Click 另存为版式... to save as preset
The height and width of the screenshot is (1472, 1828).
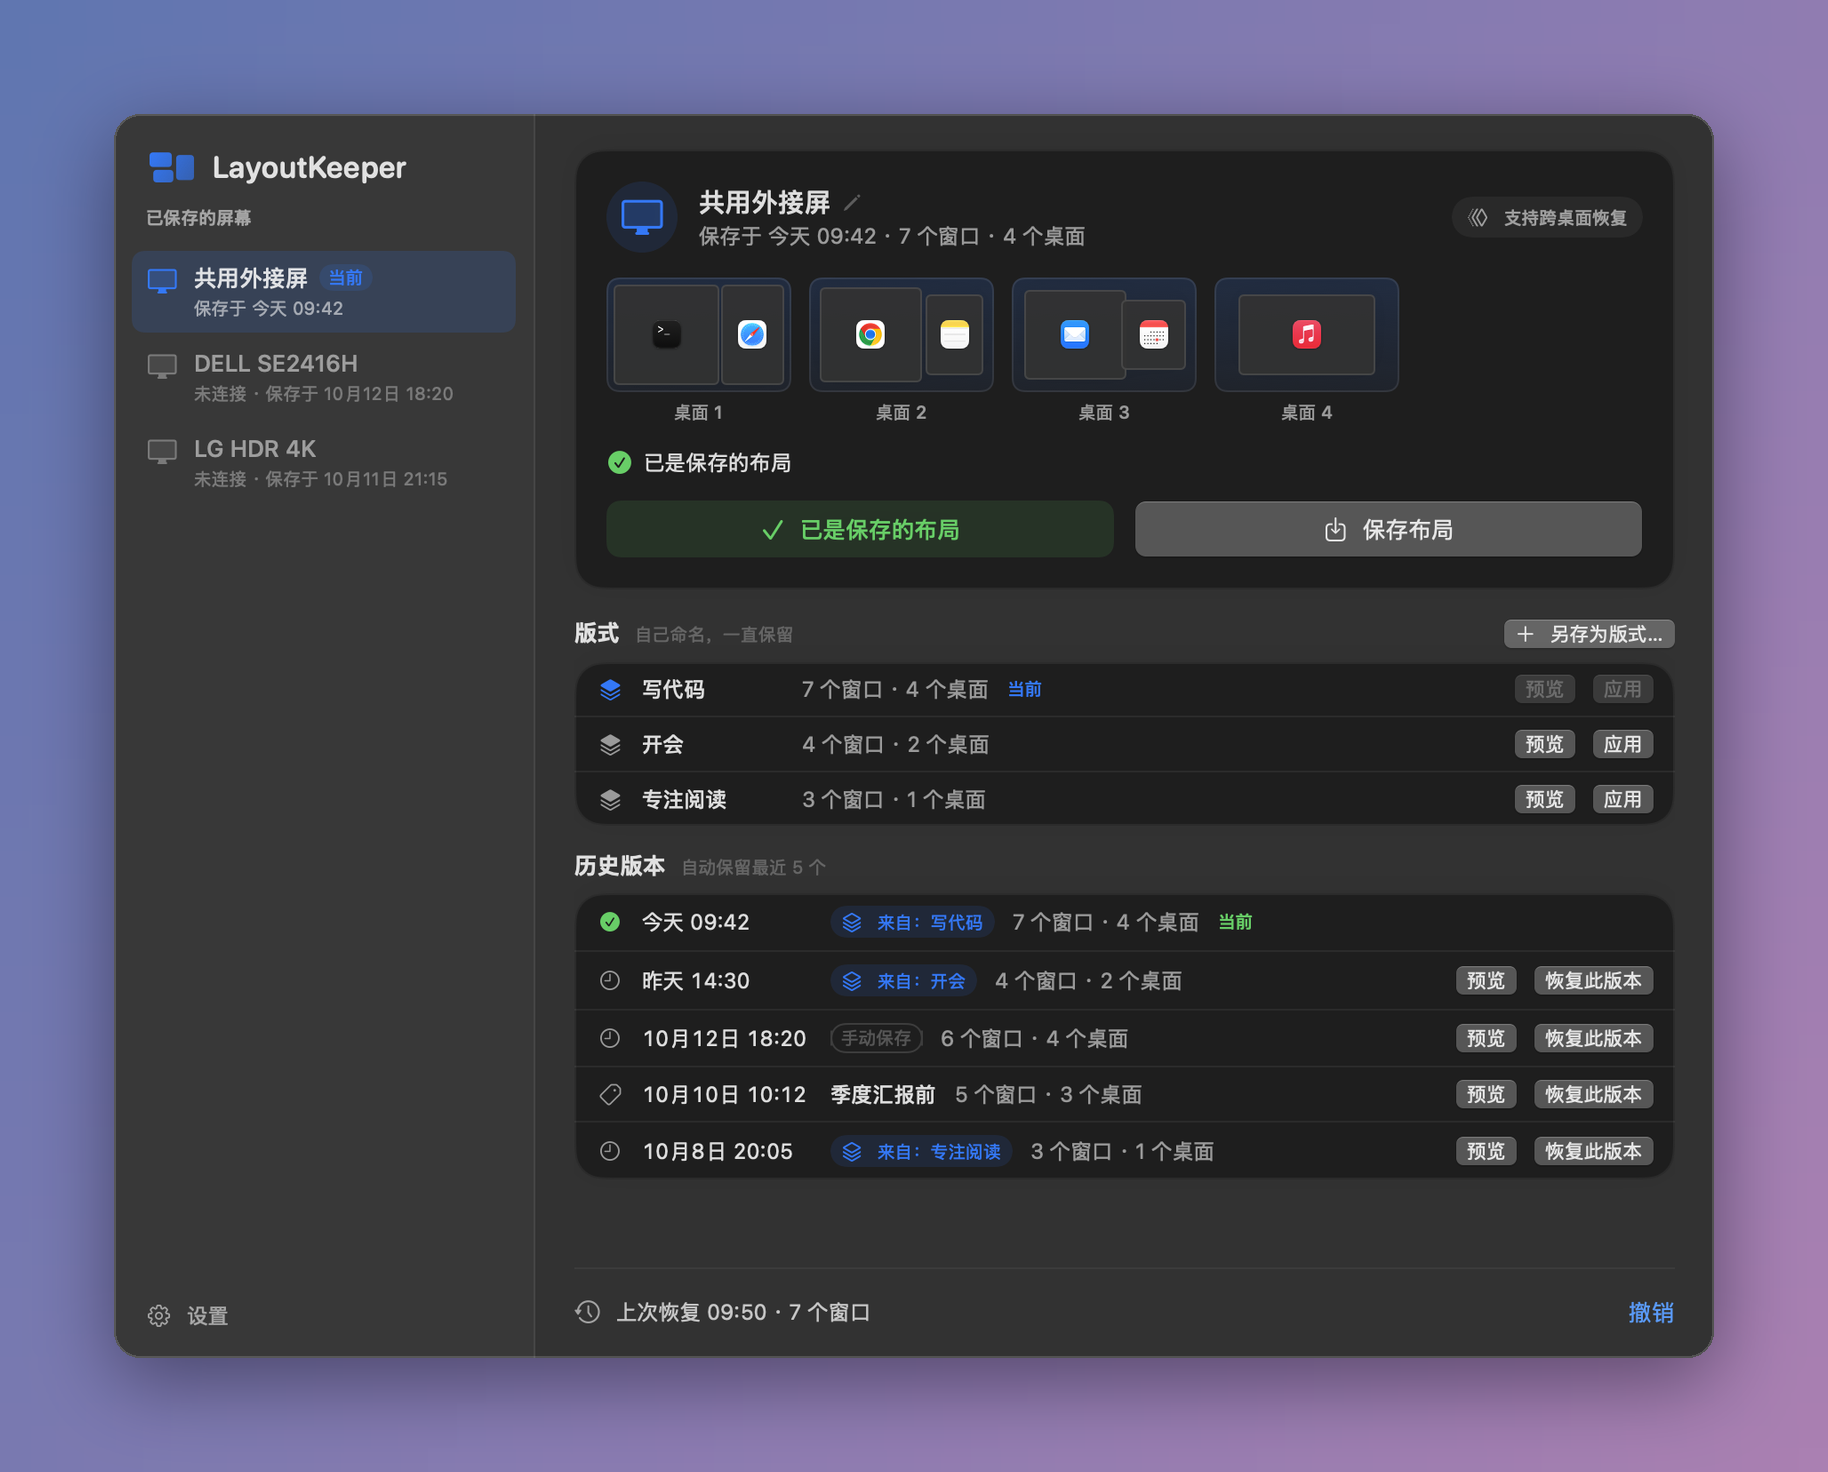tap(1589, 634)
